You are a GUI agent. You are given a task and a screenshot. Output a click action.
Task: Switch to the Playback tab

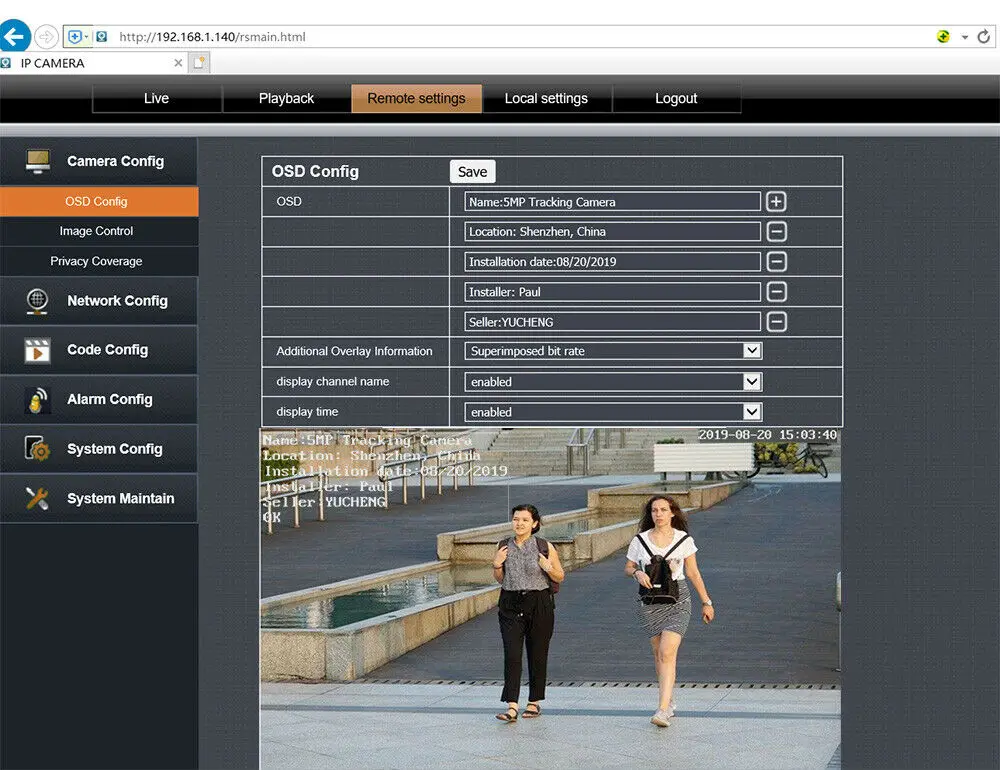click(x=286, y=98)
